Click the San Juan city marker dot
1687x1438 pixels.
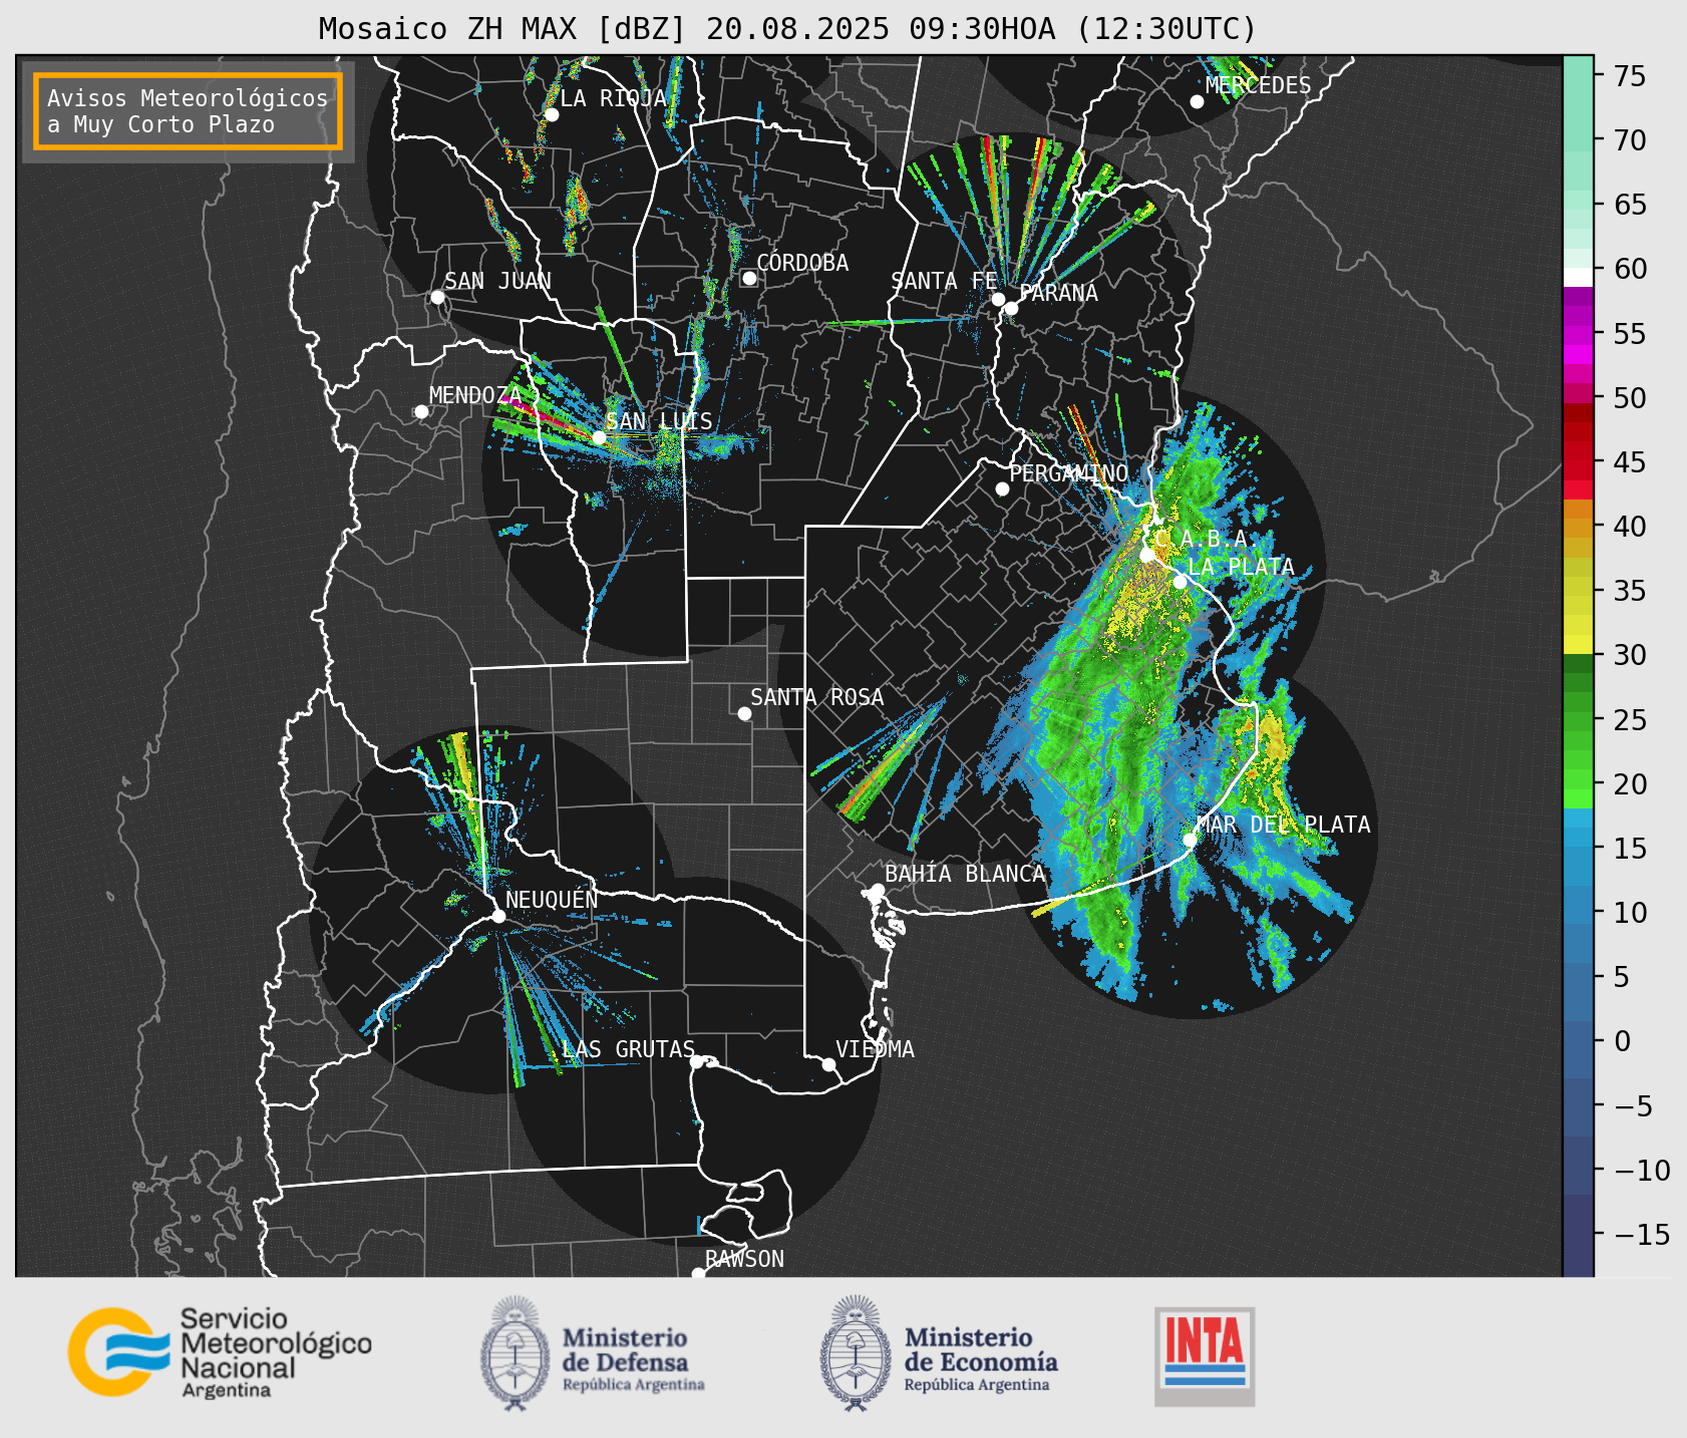437,297
